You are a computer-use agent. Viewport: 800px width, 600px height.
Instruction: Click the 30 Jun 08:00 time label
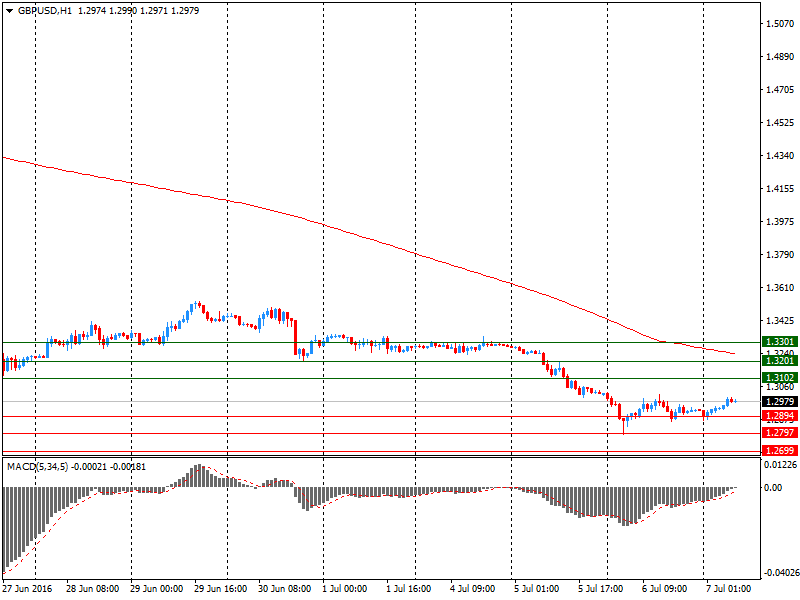(x=284, y=589)
